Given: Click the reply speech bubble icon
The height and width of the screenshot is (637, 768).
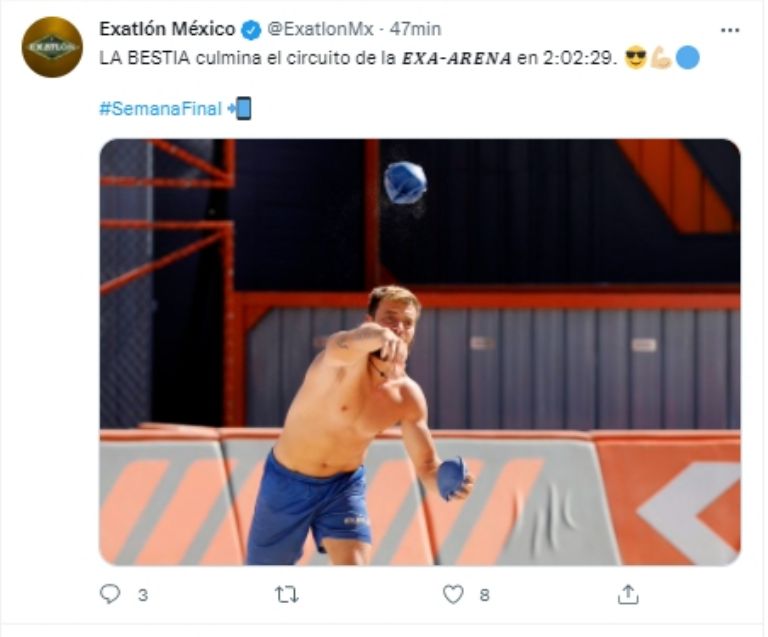Looking at the screenshot, I should pos(110,594).
